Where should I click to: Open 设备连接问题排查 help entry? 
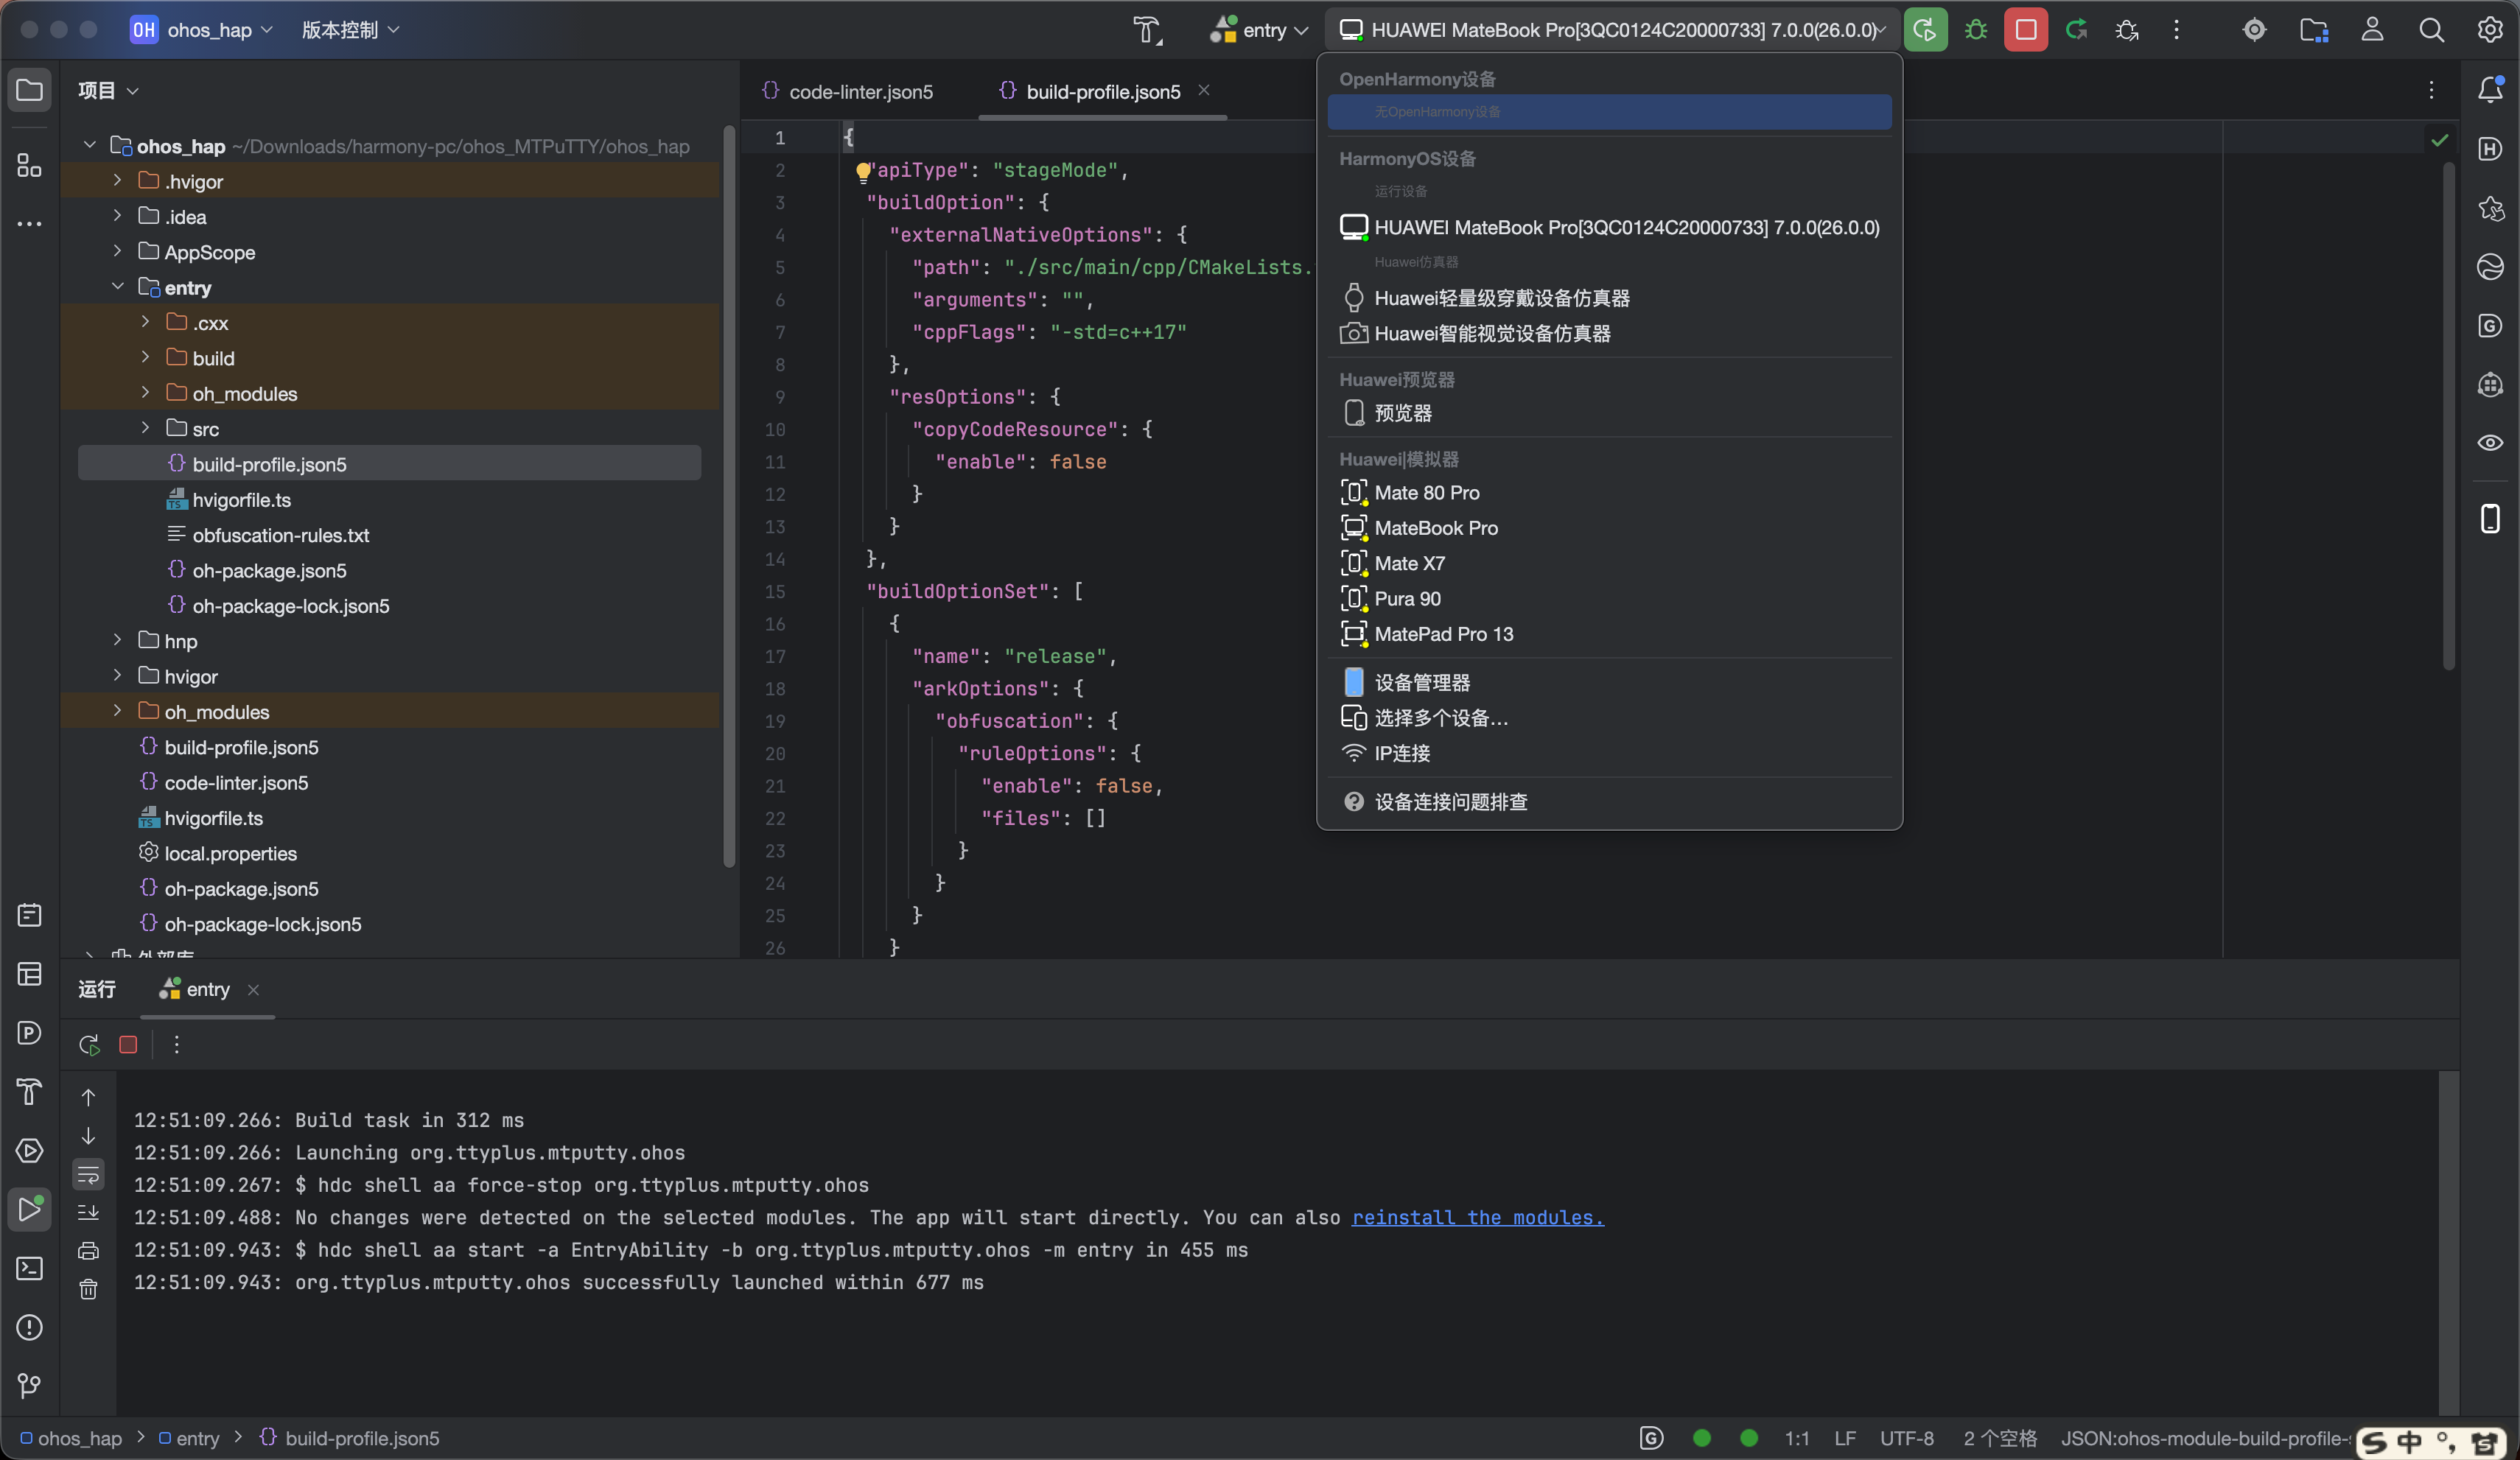click(1610, 802)
